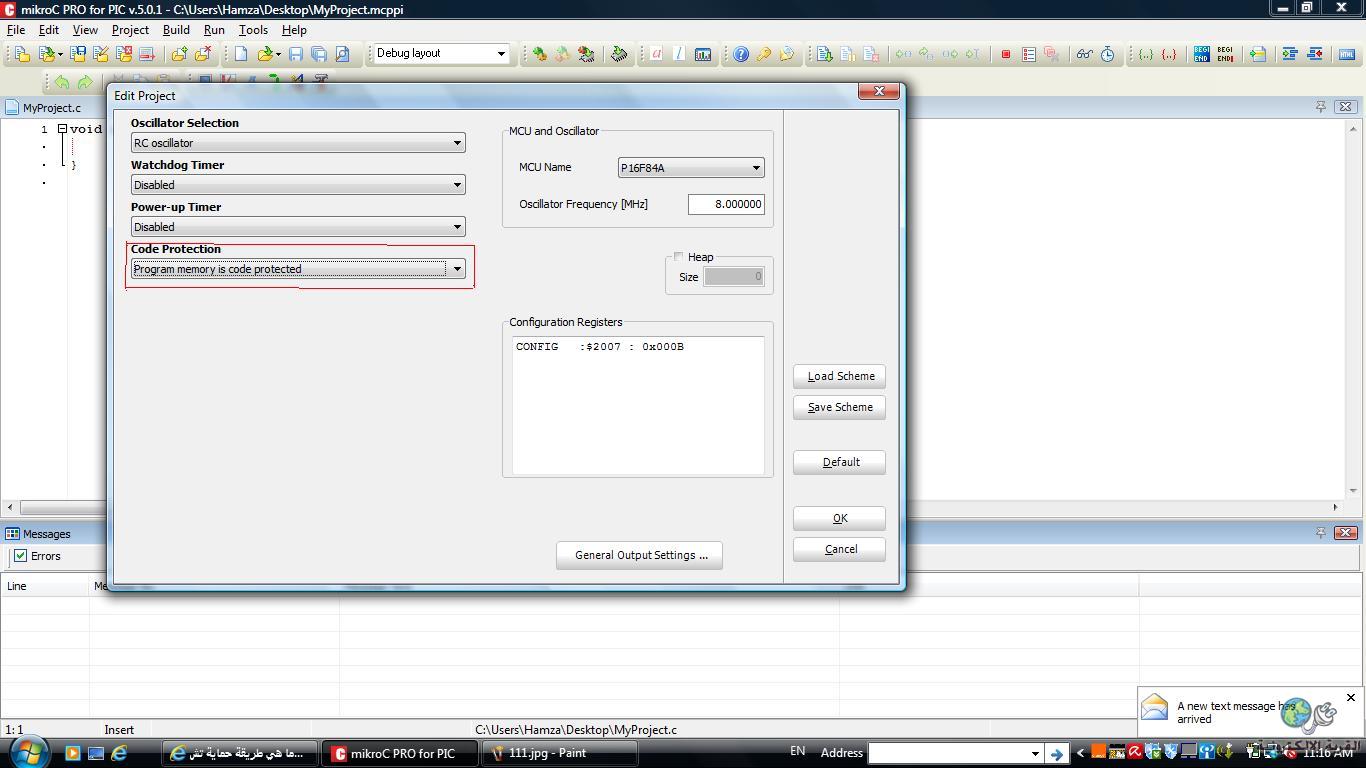Click the Default button
The image size is (1366, 768).
[839, 462]
